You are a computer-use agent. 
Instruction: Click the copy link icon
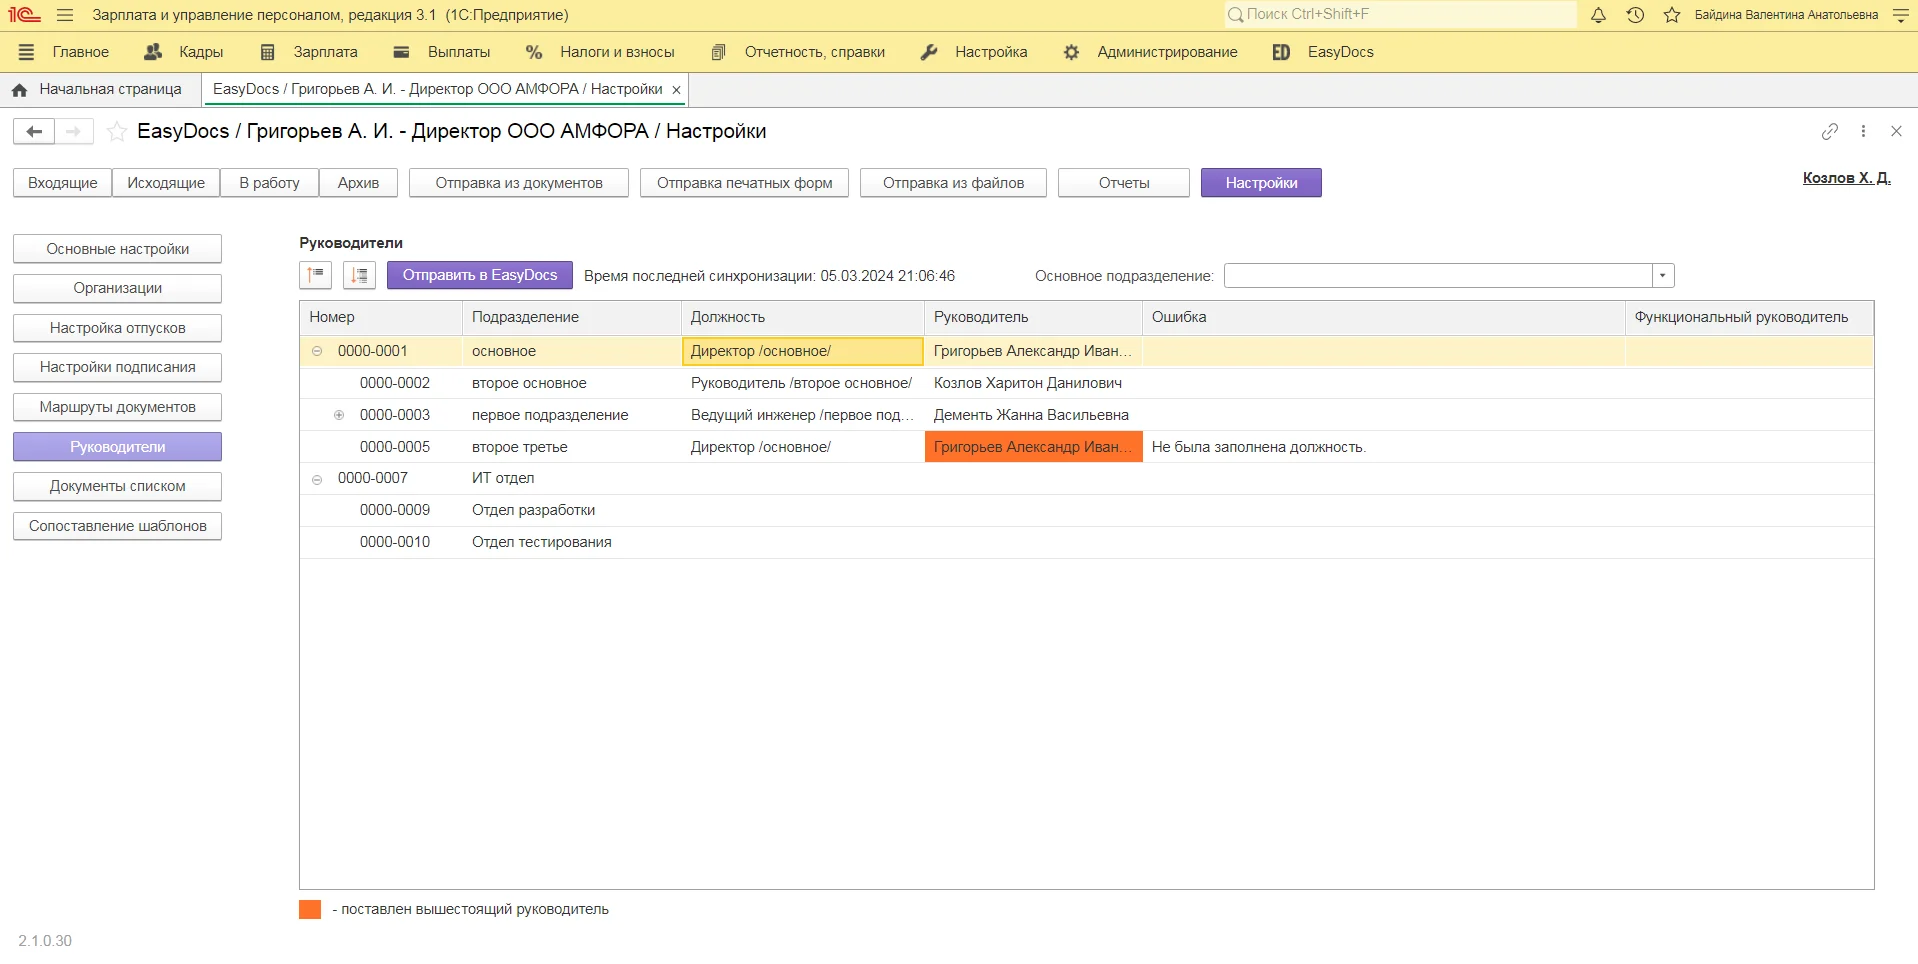coord(1829,131)
